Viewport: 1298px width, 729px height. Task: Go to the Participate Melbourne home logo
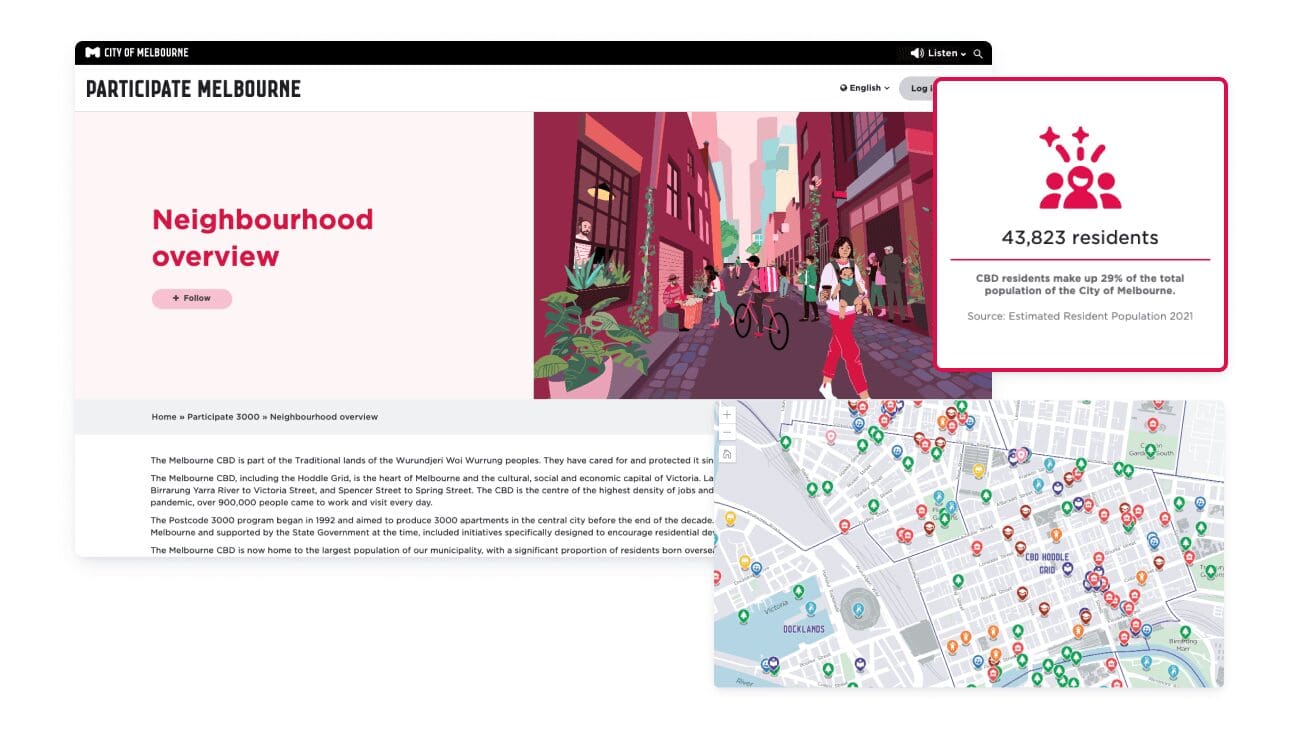coord(193,89)
